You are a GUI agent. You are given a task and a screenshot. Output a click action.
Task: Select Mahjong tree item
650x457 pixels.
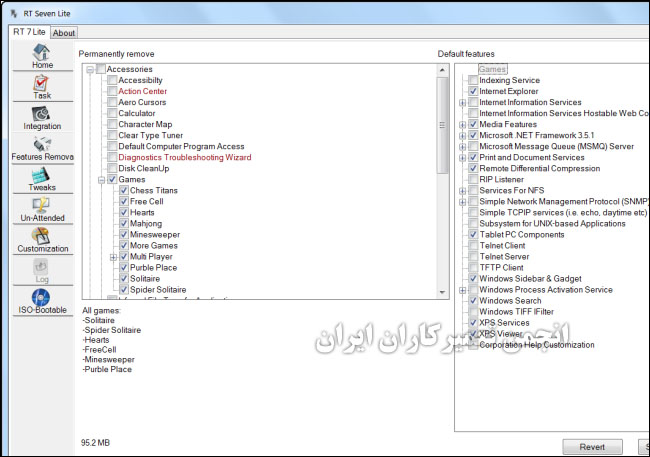tap(146, 224)
